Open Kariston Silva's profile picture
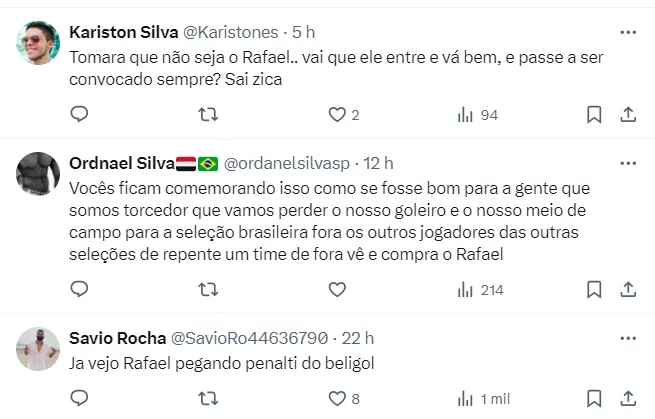This screenshot has height=419, width=655. [39, 43]
